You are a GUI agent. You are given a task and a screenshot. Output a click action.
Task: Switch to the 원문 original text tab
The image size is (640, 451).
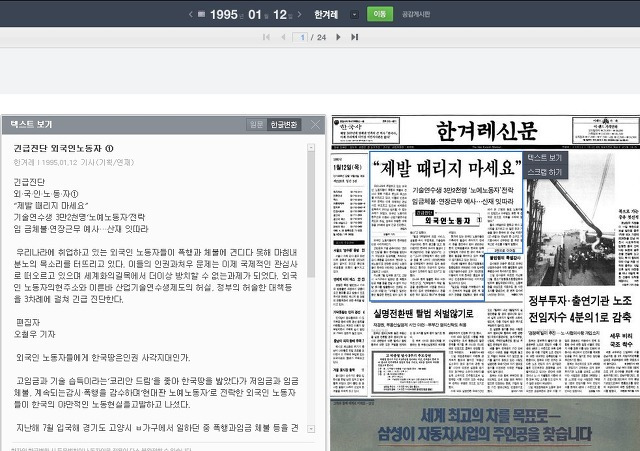point(256,124)
